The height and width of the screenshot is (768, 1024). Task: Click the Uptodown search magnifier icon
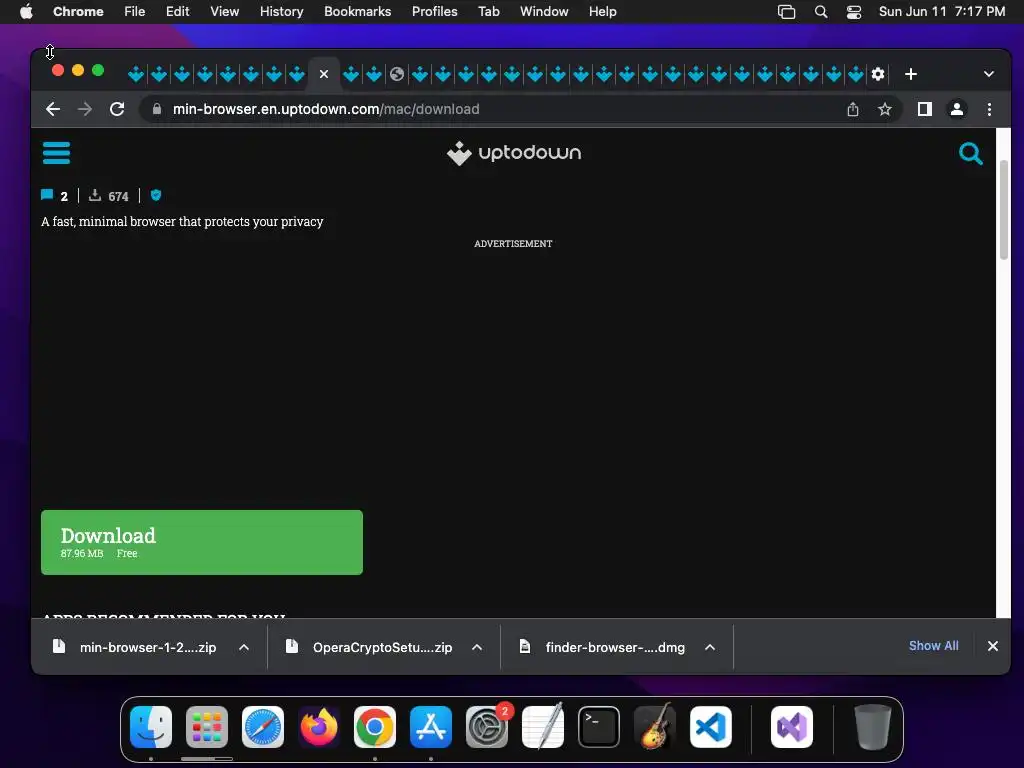(970, 153)
